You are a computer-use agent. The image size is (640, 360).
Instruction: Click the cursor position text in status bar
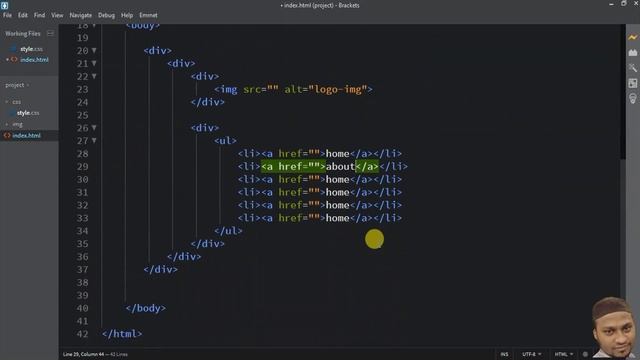(x=83, y=354)
